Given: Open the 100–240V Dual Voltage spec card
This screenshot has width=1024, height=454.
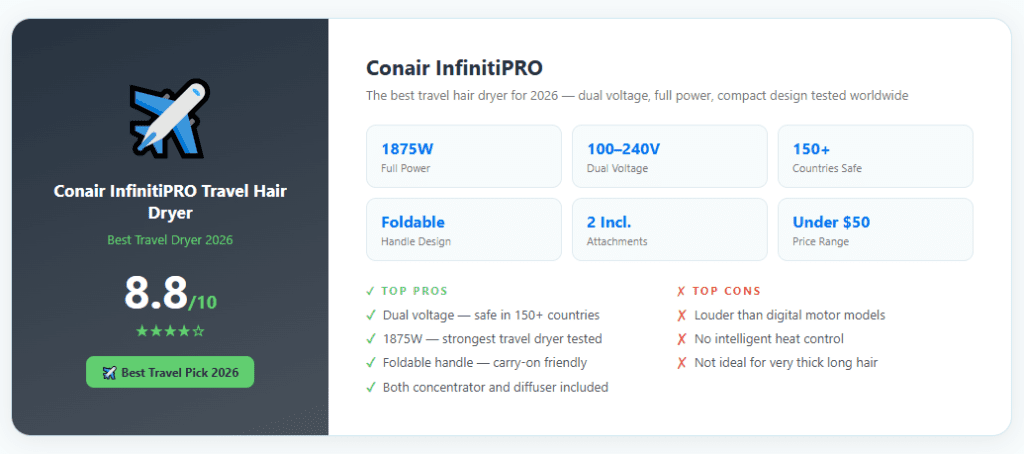Looking at the screenshot, I should click(669, 157).
